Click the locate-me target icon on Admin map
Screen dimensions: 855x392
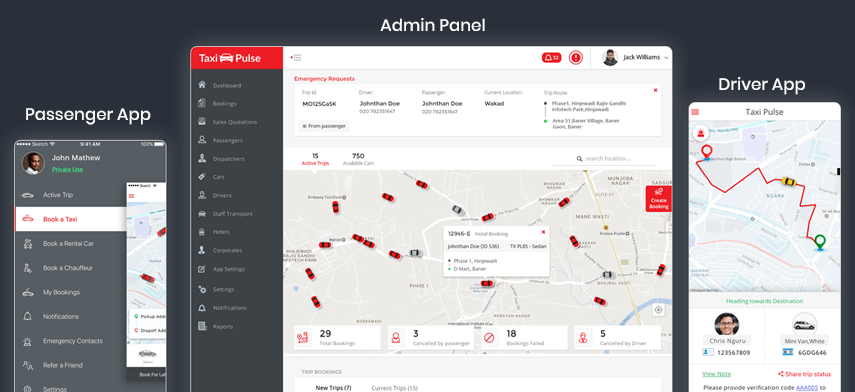click(x=659, y=310)
